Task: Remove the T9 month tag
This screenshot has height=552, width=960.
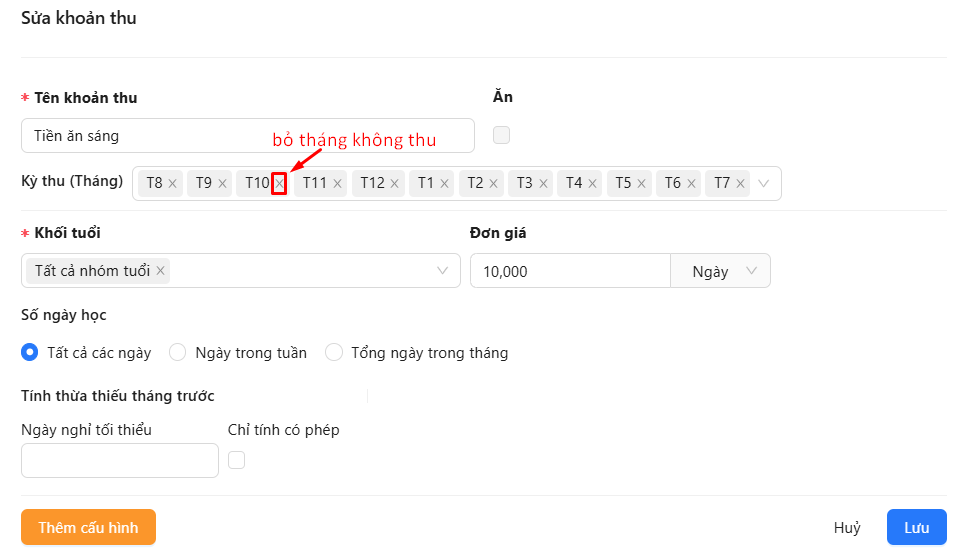Action: [x=222, y=184]
